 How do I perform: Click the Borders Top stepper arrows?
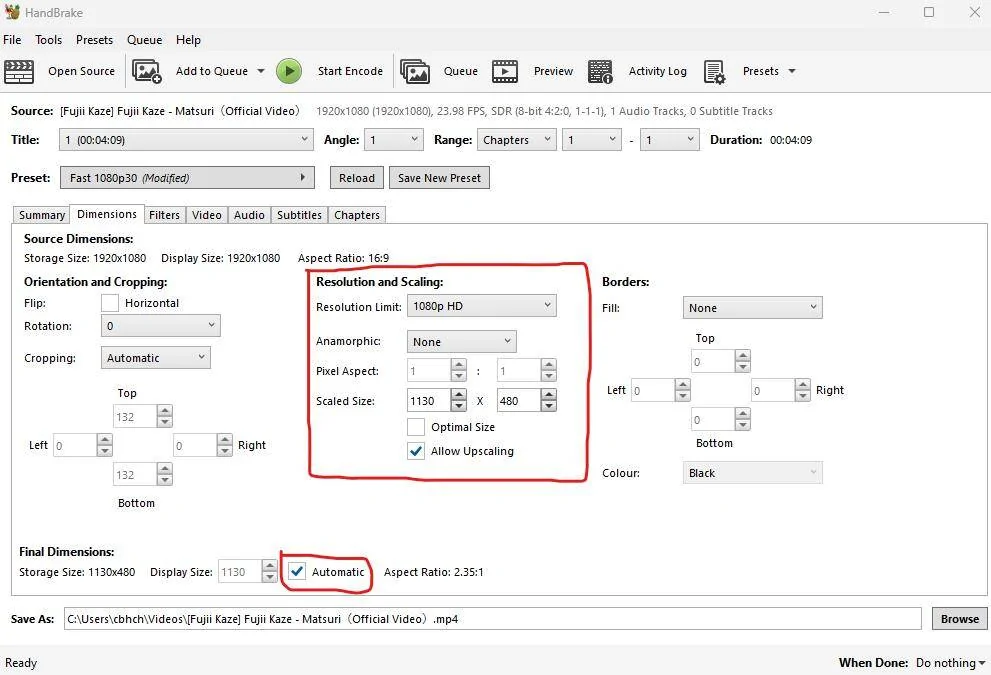click(x=743, y=362)
